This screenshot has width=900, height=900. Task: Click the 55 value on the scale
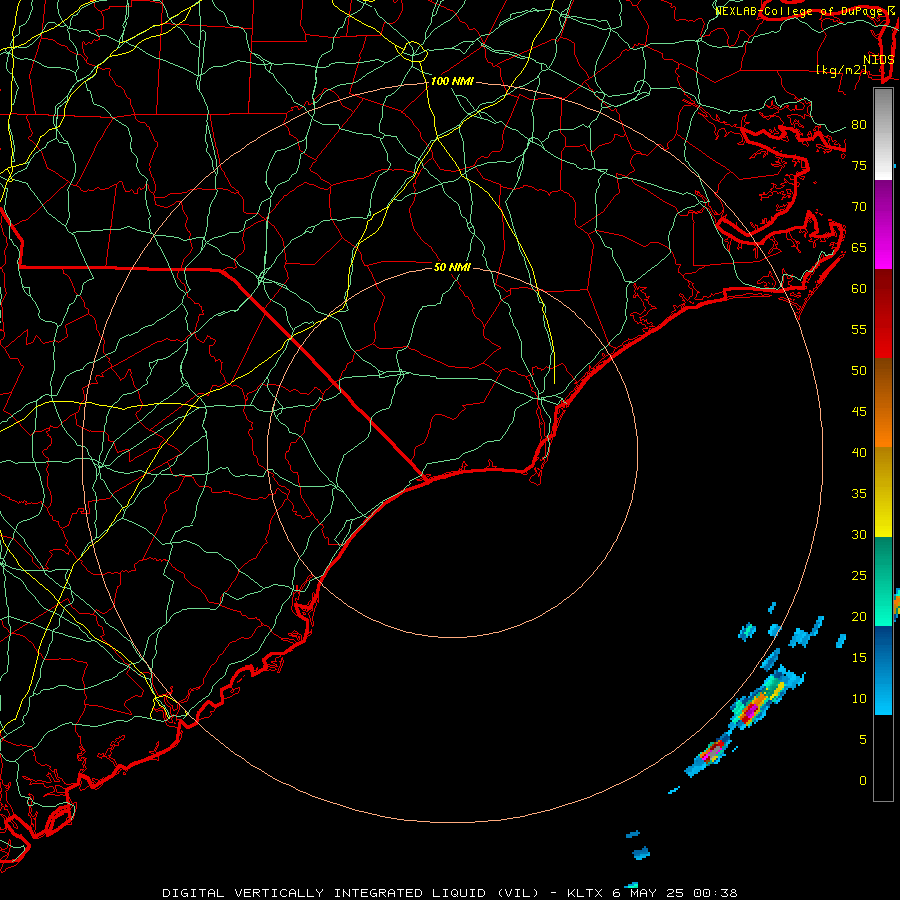(x=859, y=329)
